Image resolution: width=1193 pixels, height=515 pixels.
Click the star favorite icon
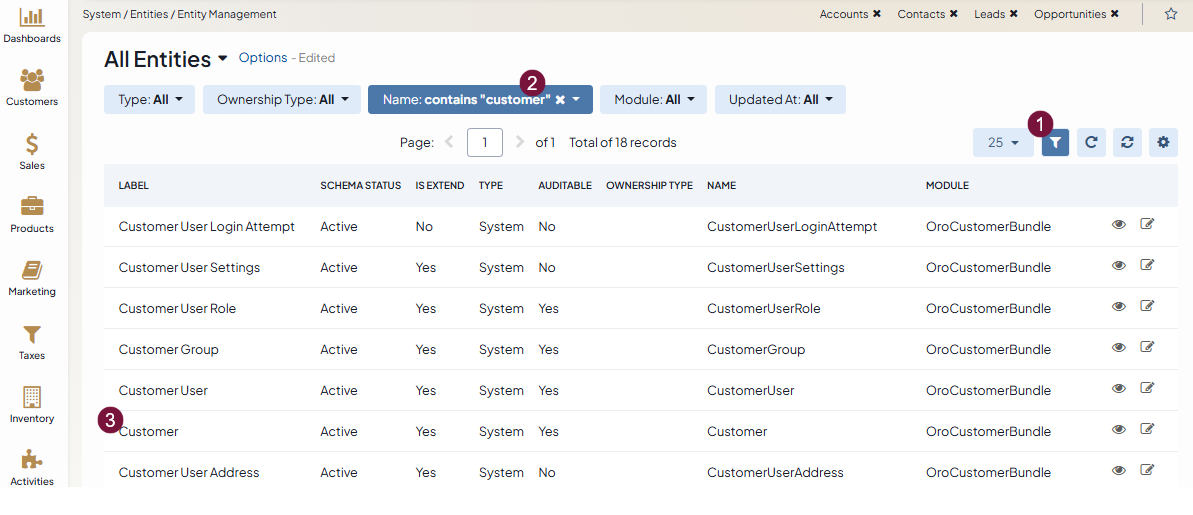[1171, 14]
